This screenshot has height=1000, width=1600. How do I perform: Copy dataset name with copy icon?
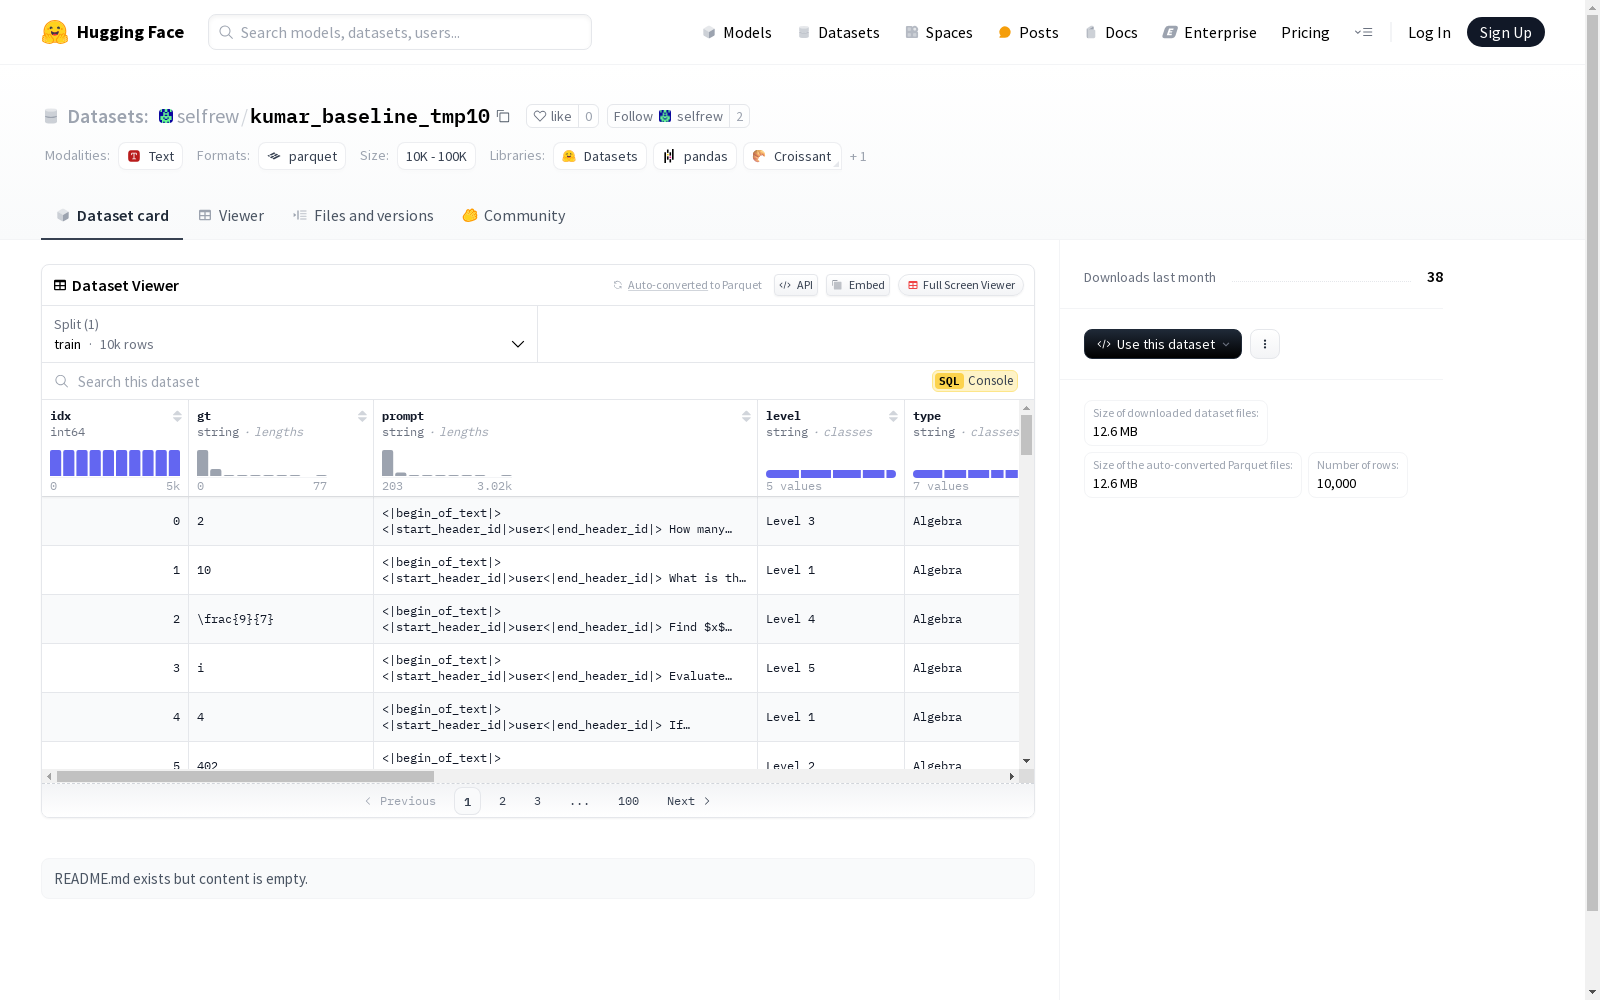point(504,117)
